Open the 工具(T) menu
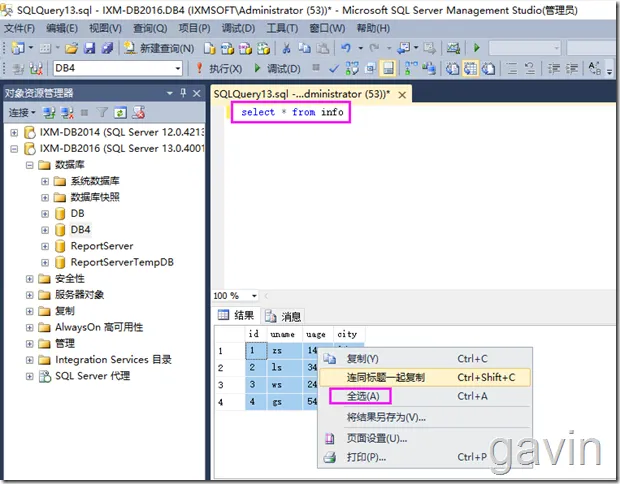The width and height of the screenshot is (620, 484). click(282, 28)
